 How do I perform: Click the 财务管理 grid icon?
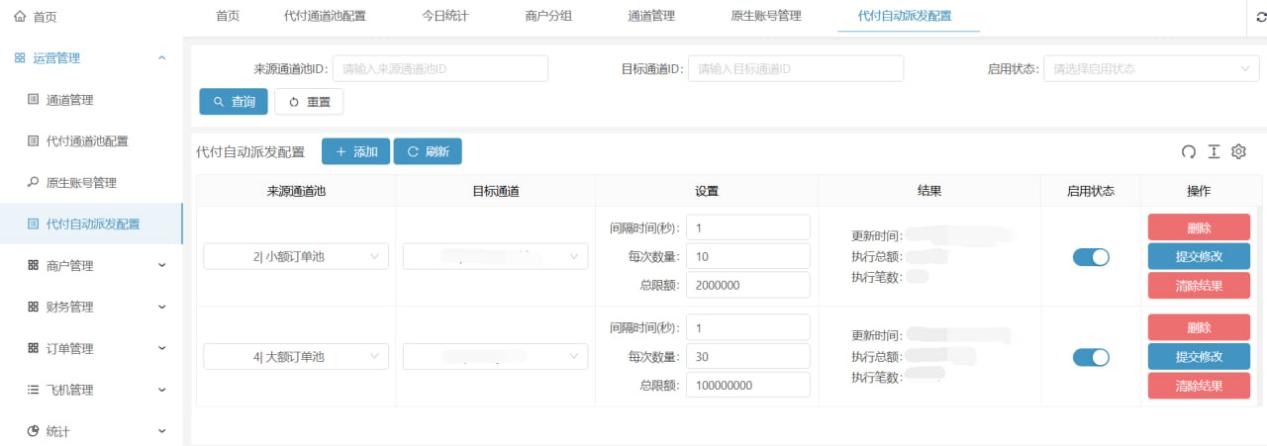[33, 307]
